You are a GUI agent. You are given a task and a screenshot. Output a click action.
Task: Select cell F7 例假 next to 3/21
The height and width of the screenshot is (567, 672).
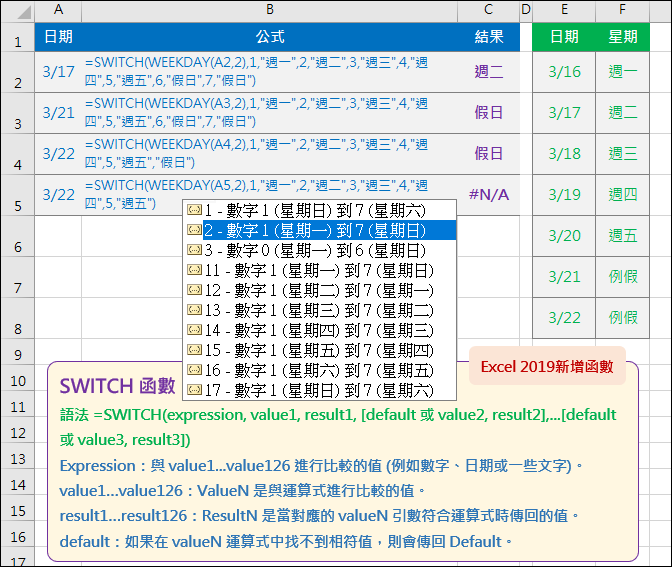point(622,277)
